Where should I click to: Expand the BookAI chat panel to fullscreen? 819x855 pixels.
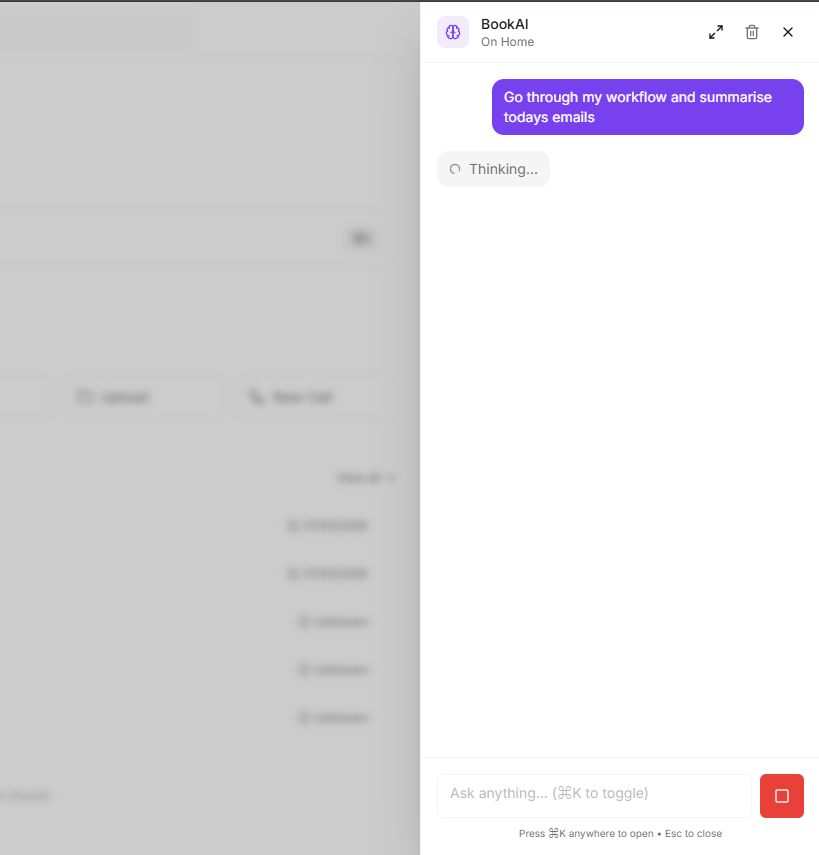click(x=716, y=32)
